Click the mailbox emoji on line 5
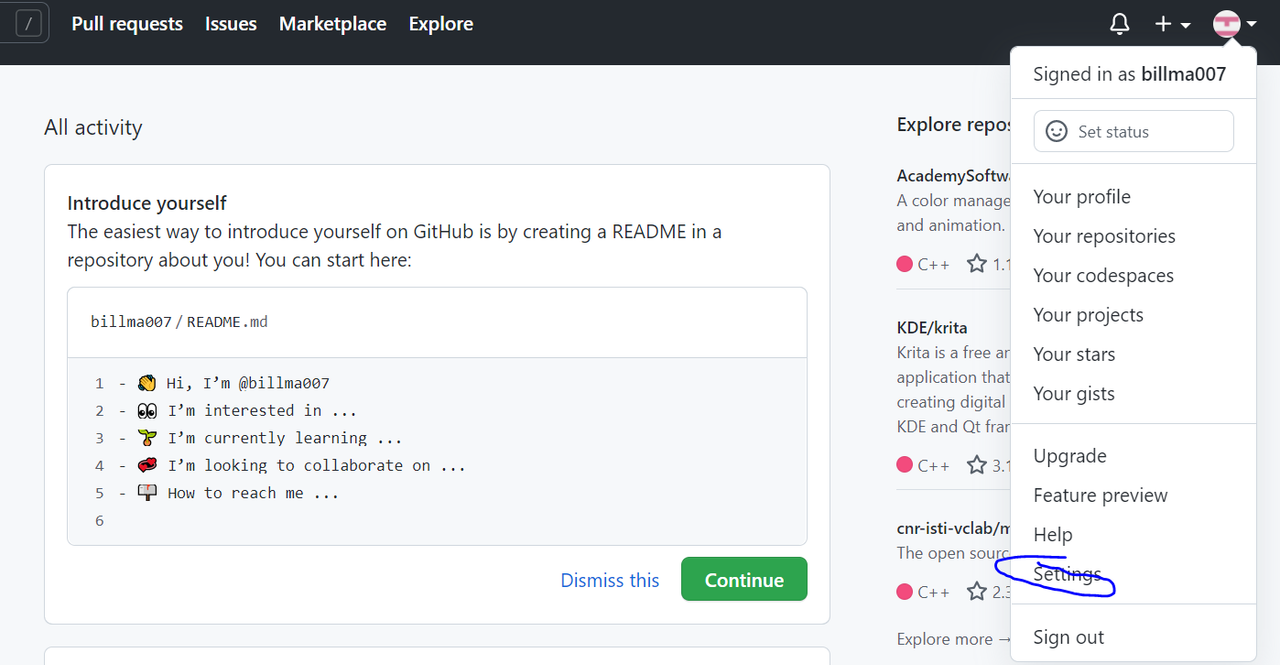 click(x=147, y=493)
